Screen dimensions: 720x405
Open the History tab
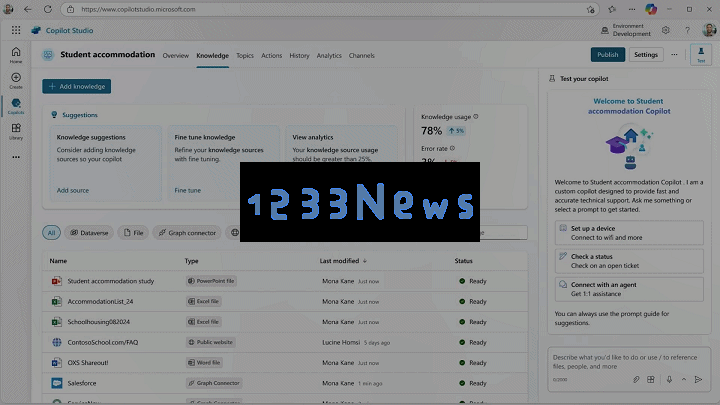coord(299,56)
